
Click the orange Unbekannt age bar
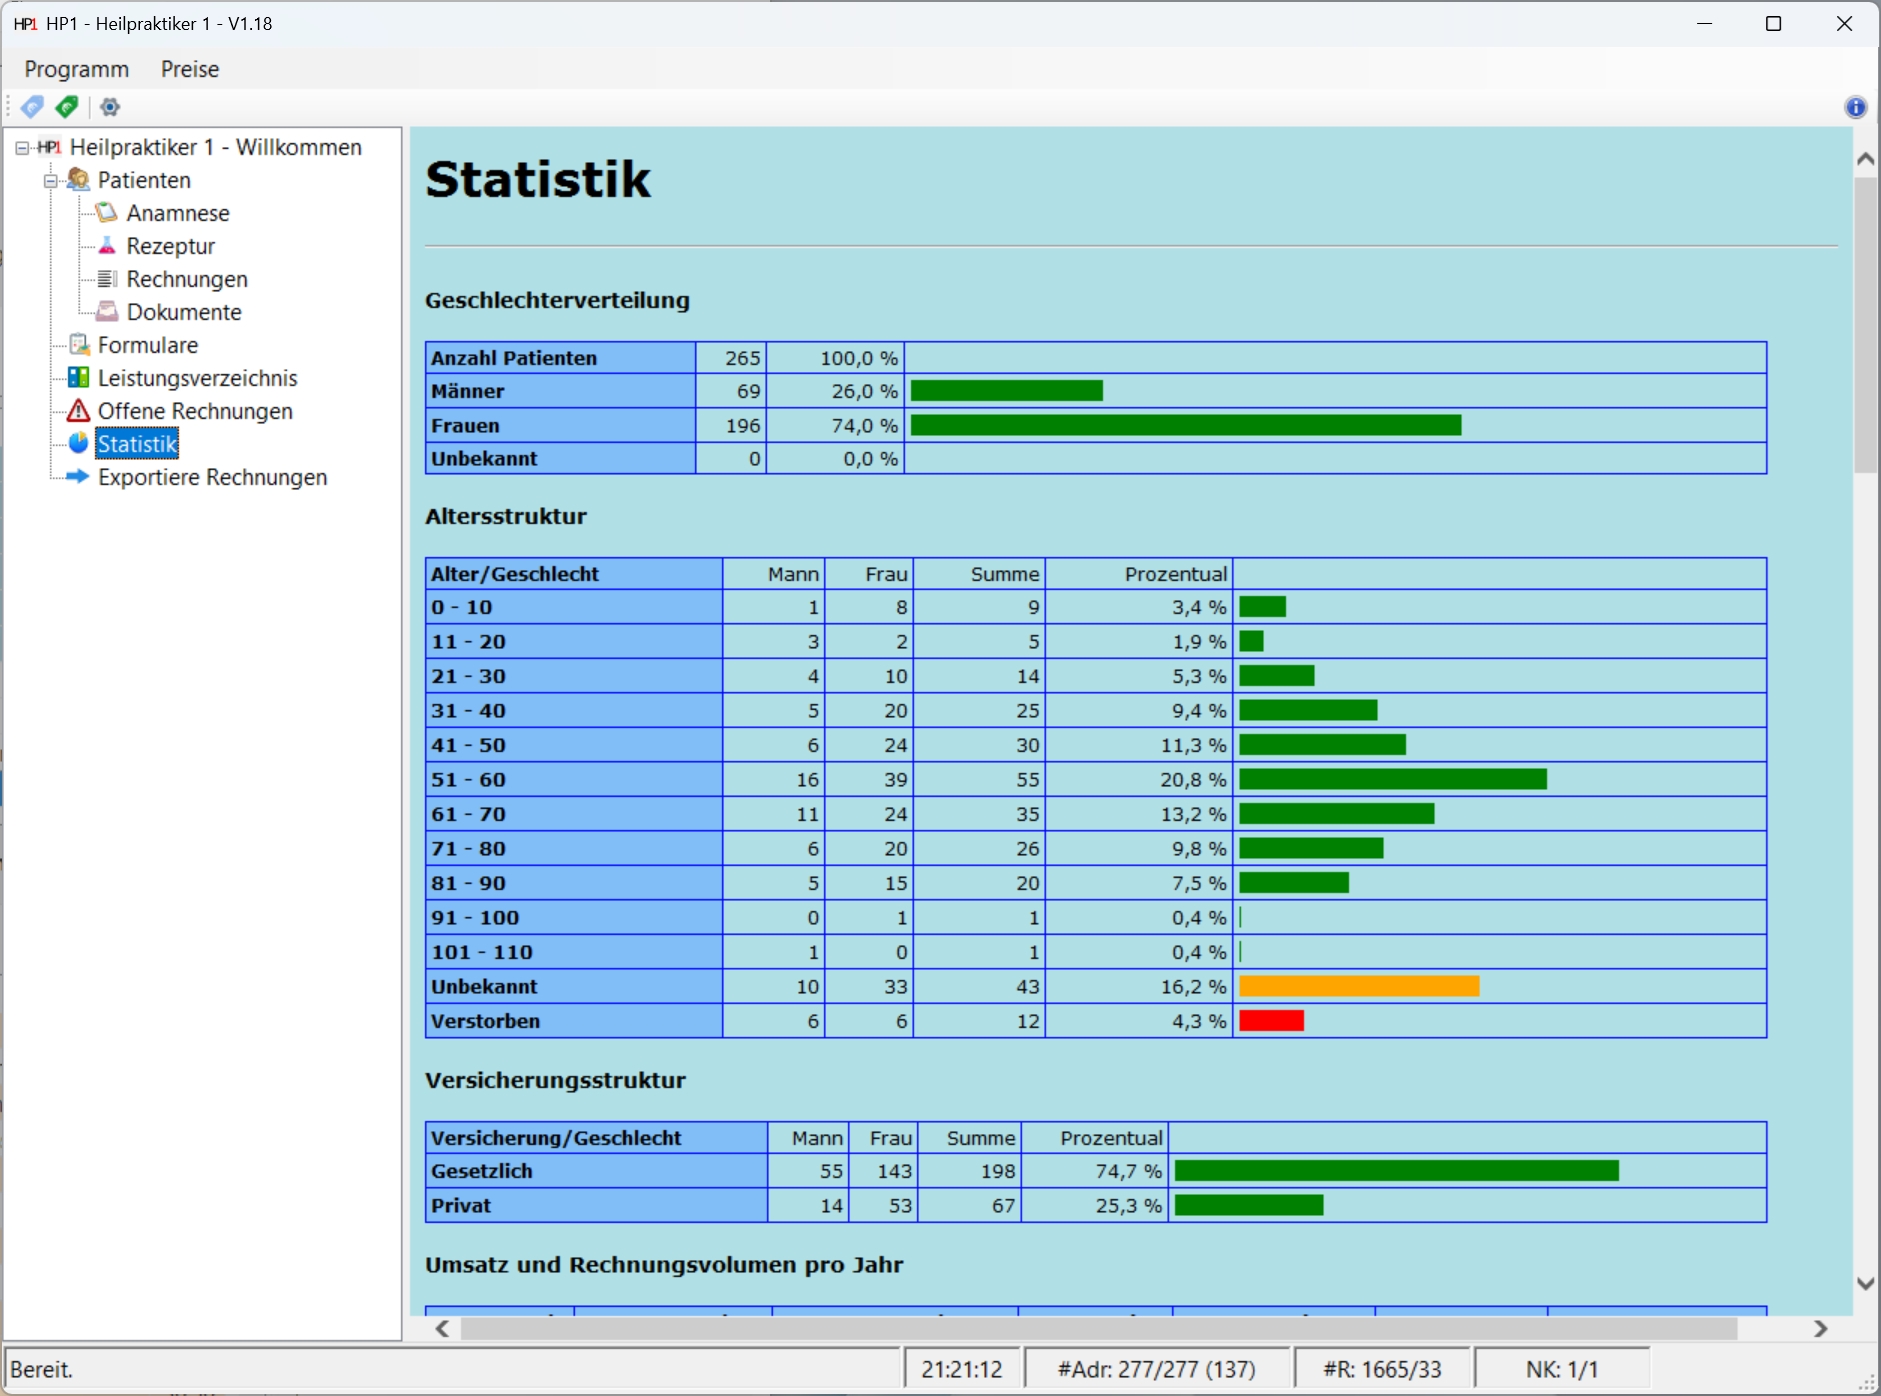[x=1358, y=987]
